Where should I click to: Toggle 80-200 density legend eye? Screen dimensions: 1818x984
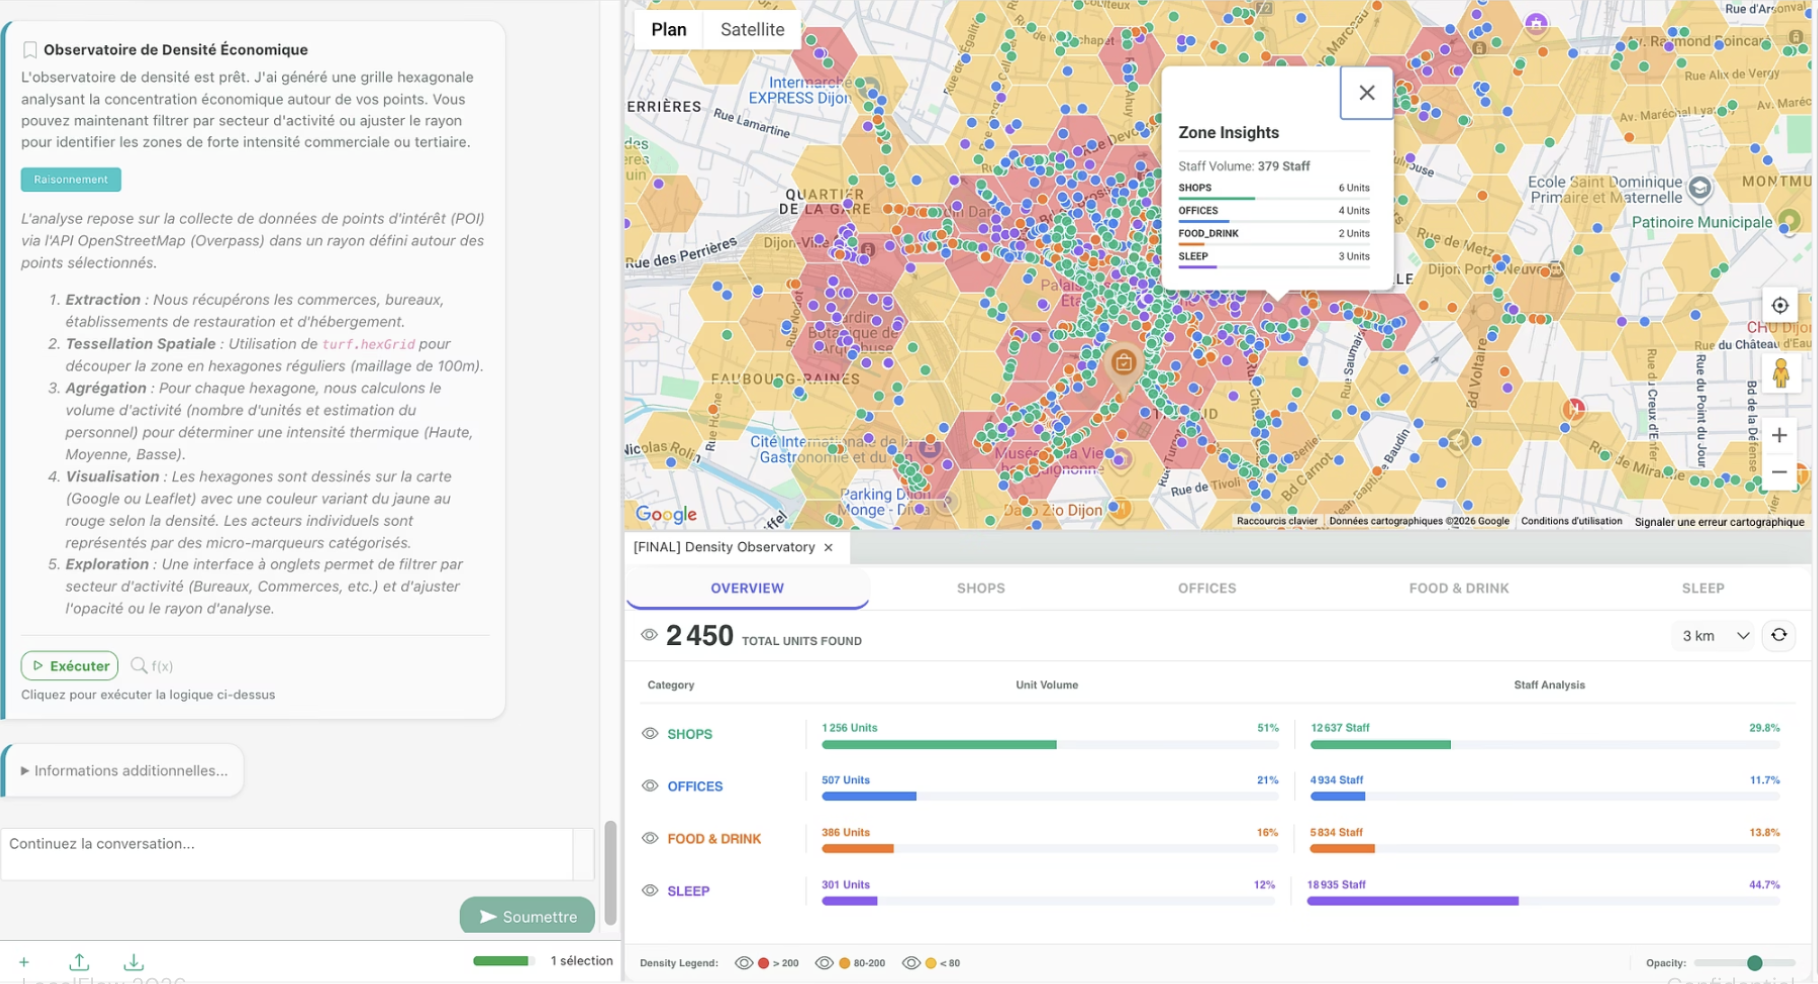(824, 963)
